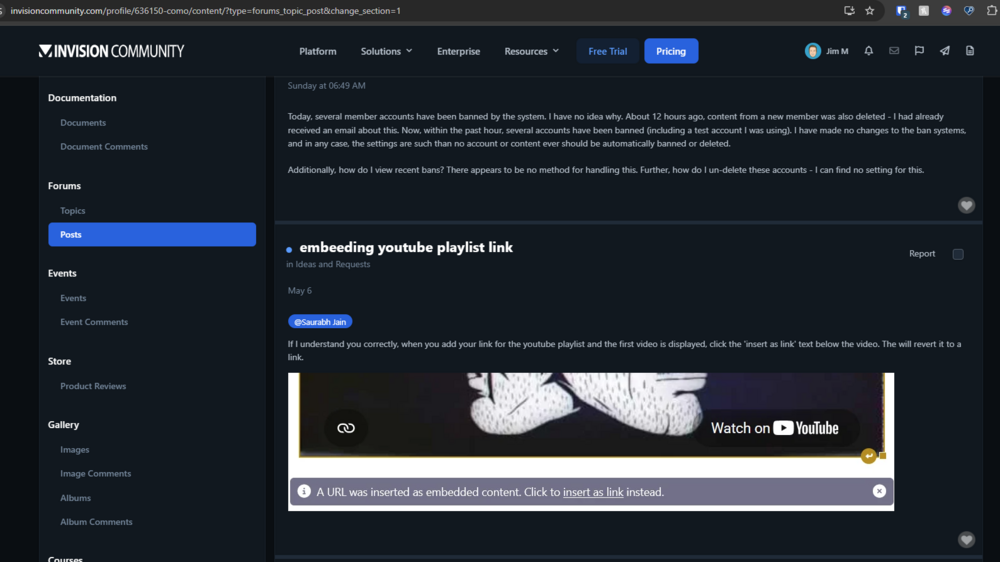Select Image Comments in sidebar
1000x562 pixels.
[96, 473]
